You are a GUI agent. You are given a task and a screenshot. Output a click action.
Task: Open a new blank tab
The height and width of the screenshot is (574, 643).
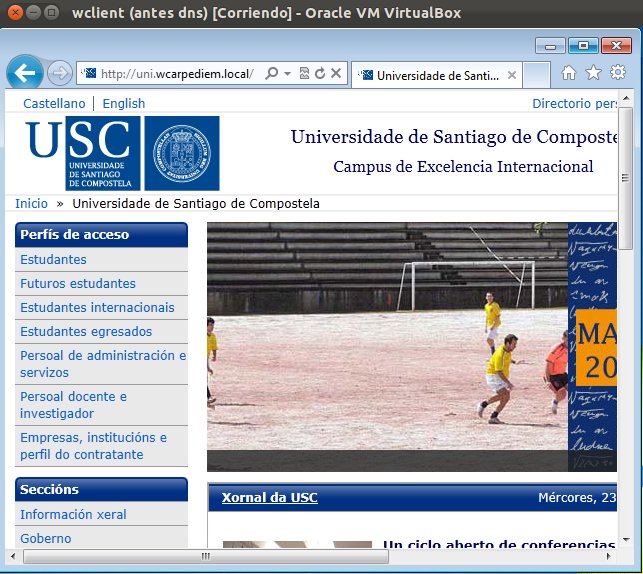coord(536,75)
